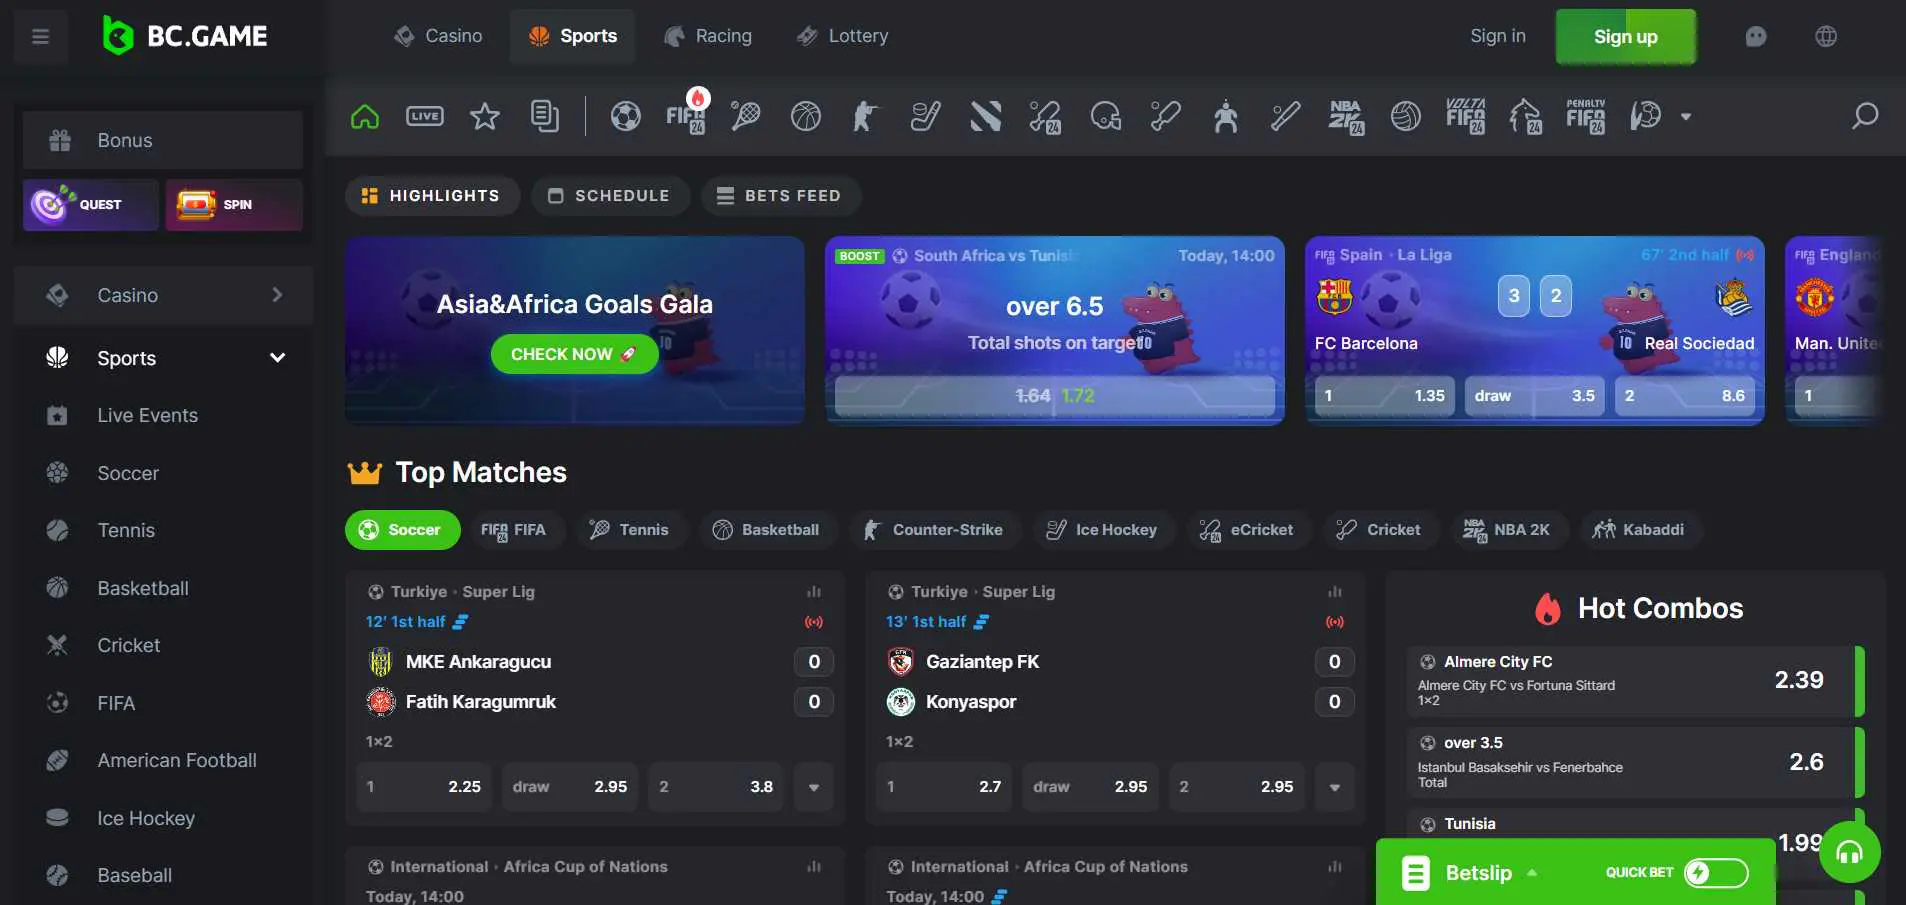This screenshot has width=1906, height=905.
Task: Open the NBA 2K sport icon
Action: tap(1347, 116)
